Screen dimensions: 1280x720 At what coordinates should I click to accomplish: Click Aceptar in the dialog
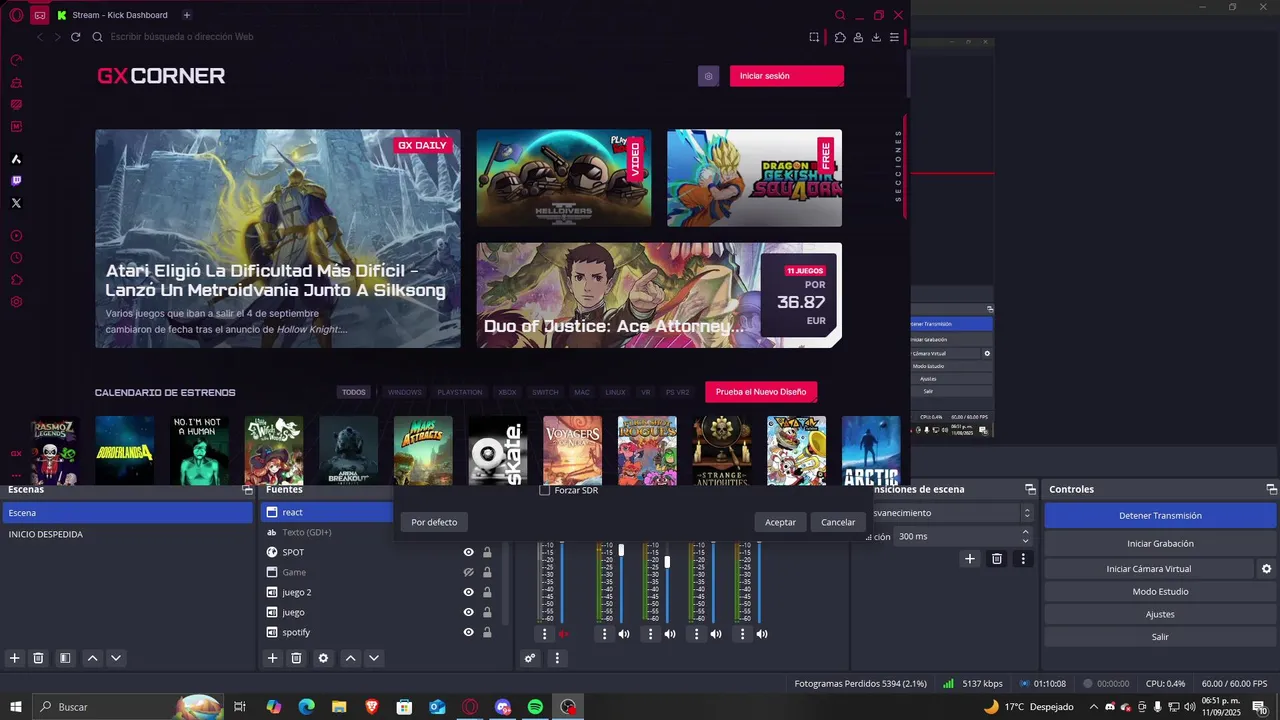click(x=781, y=522)
